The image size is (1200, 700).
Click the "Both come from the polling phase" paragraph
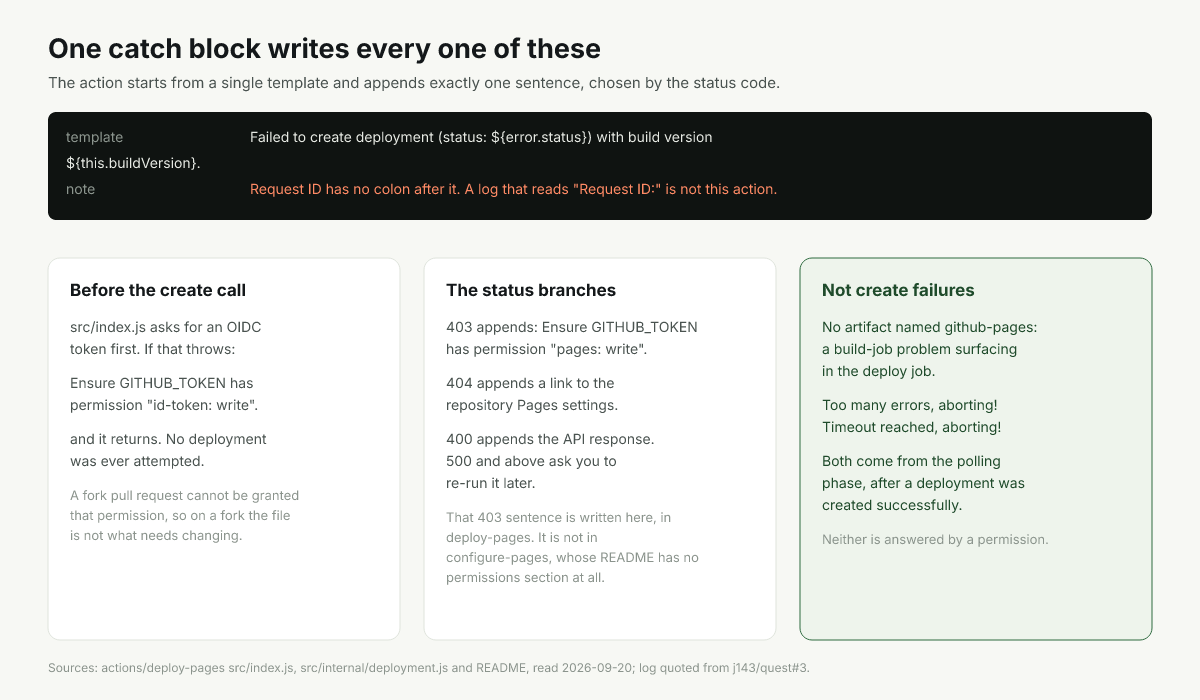(923, 483)
